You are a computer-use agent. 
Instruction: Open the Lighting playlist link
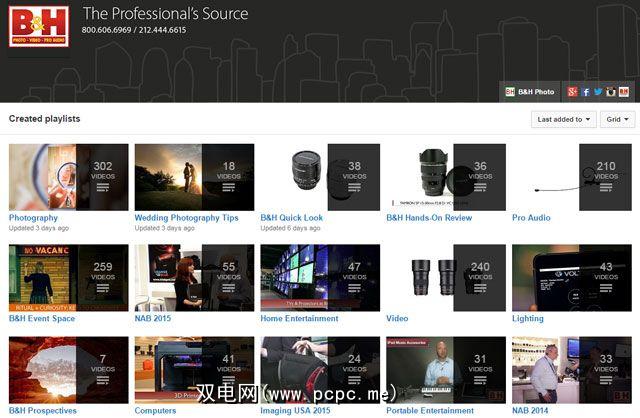[528, 318]
